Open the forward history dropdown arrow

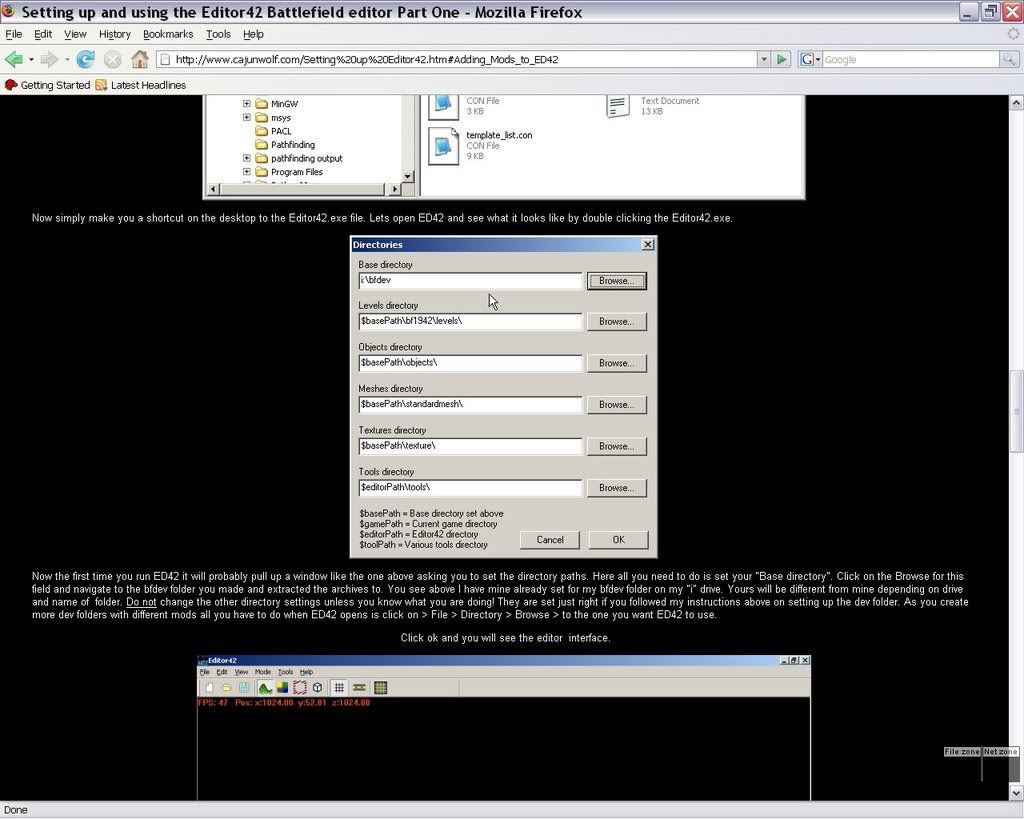coord(67,60)
